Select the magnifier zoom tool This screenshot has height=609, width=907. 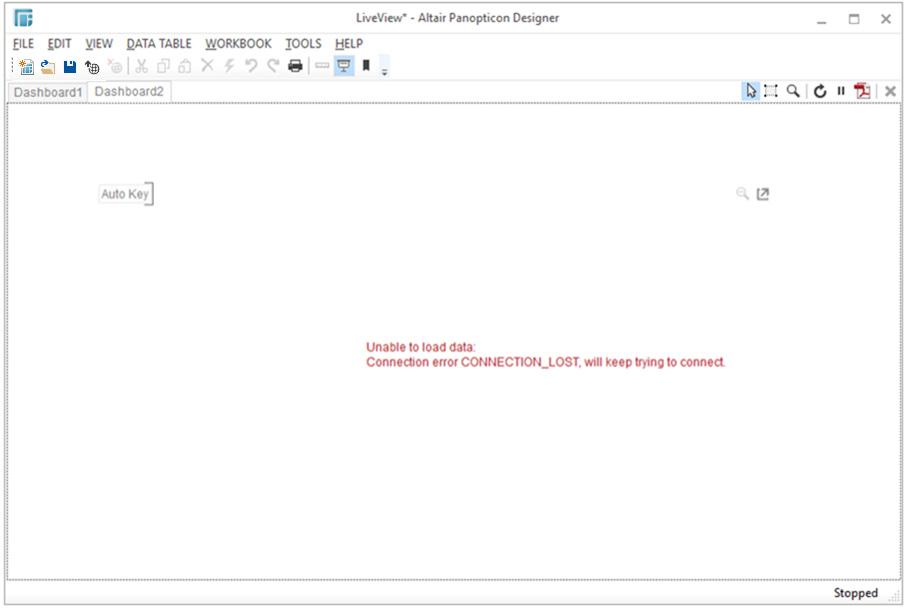tap(793, 91)
